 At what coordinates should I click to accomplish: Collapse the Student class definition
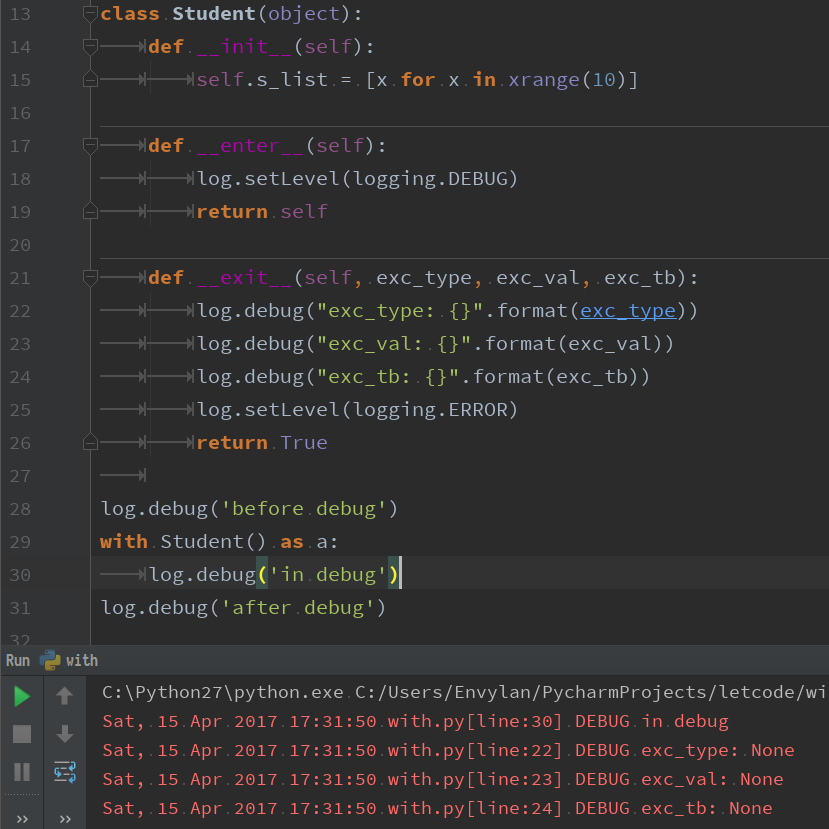click(x=89, y=14)
